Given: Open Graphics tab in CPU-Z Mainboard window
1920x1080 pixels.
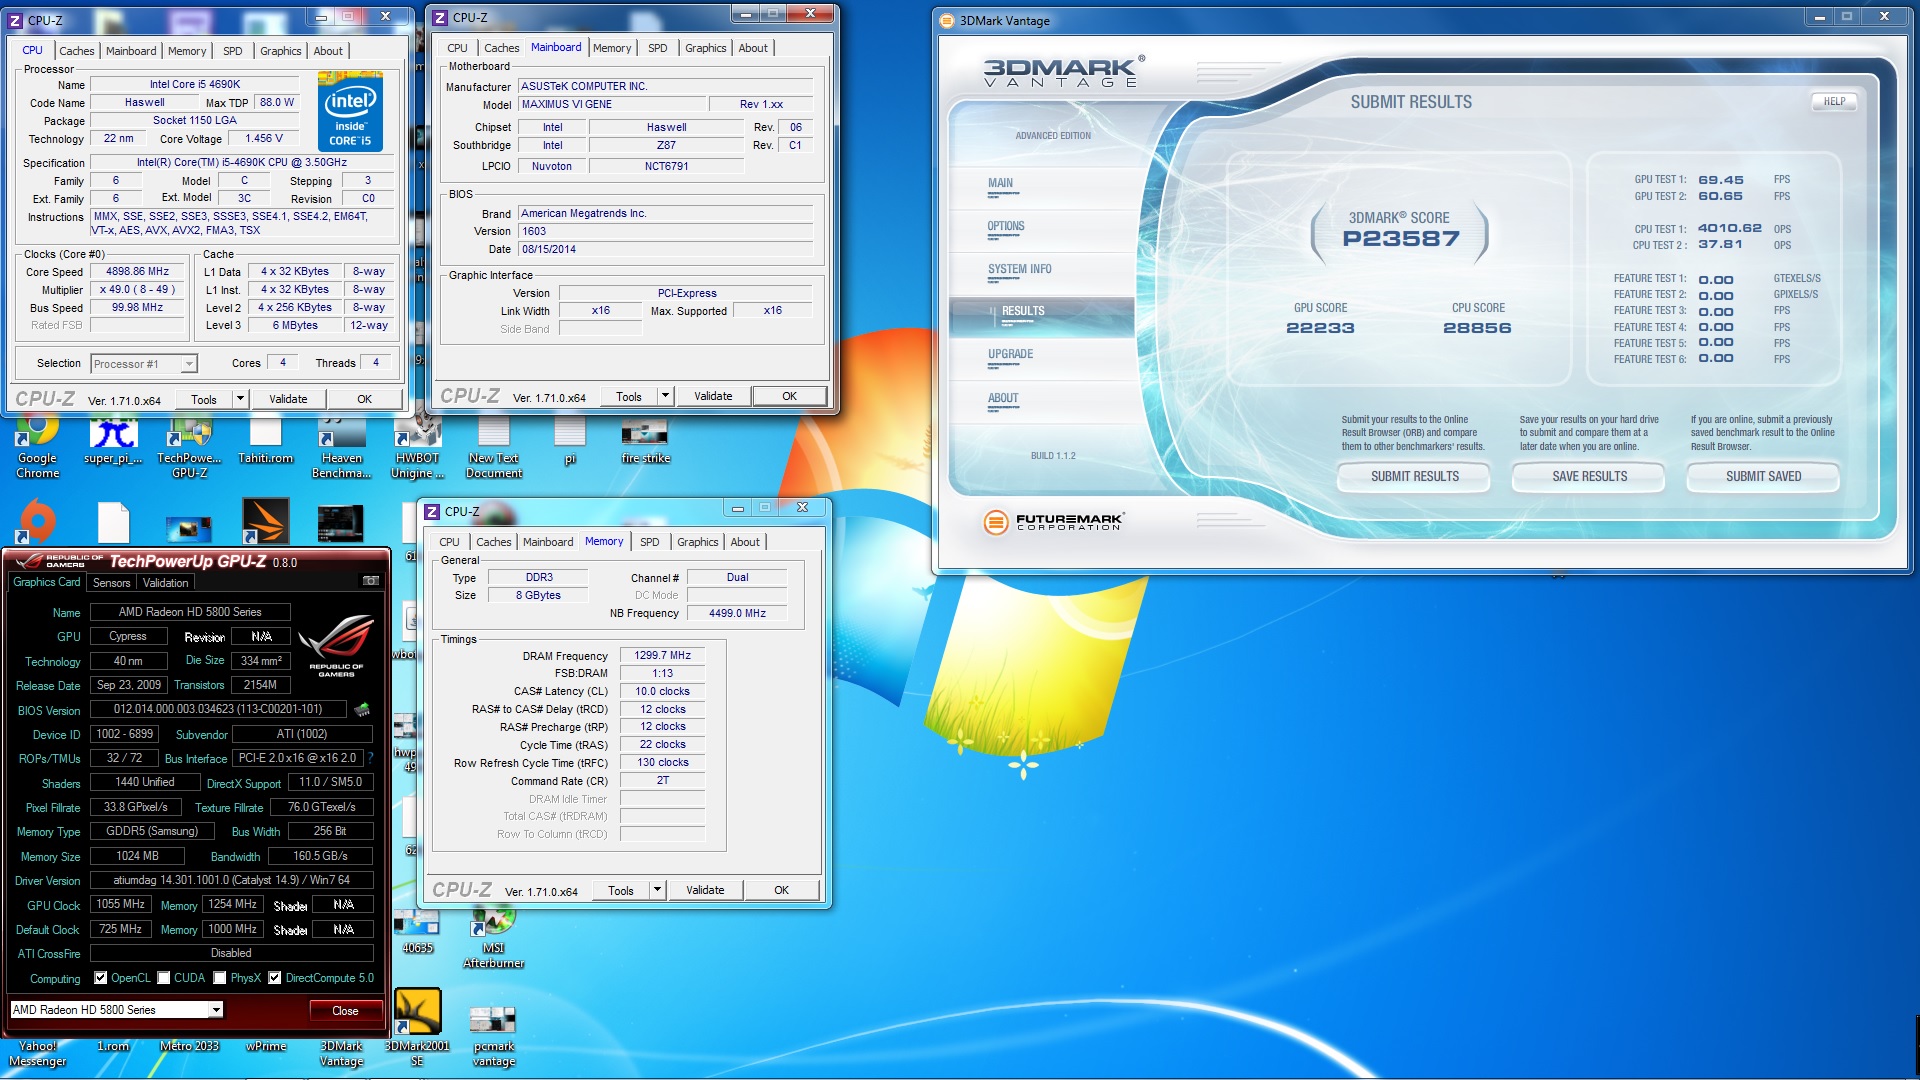Looking at the screenshot, I should tap(705, 48).
